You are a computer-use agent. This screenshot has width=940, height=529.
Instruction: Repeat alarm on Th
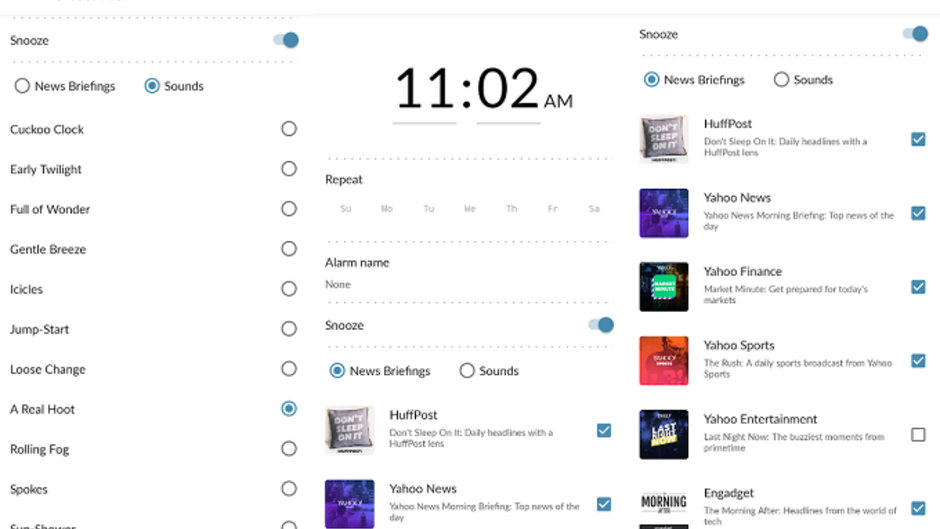tap(511, 209)
